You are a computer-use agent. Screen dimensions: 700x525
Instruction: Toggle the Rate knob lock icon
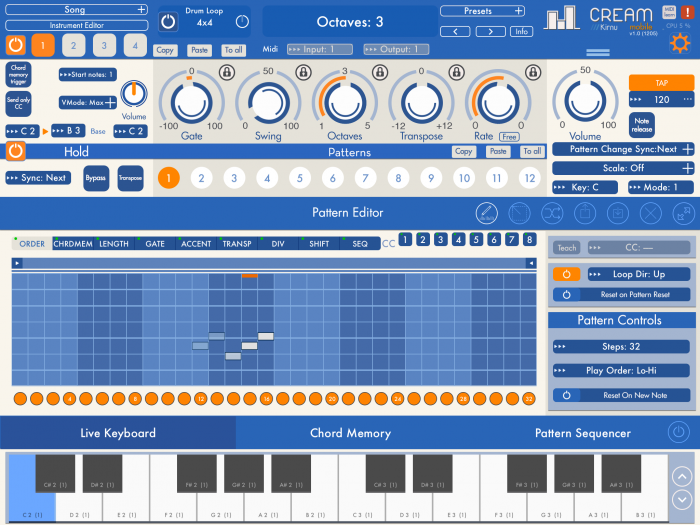click(x=533, y=72)
